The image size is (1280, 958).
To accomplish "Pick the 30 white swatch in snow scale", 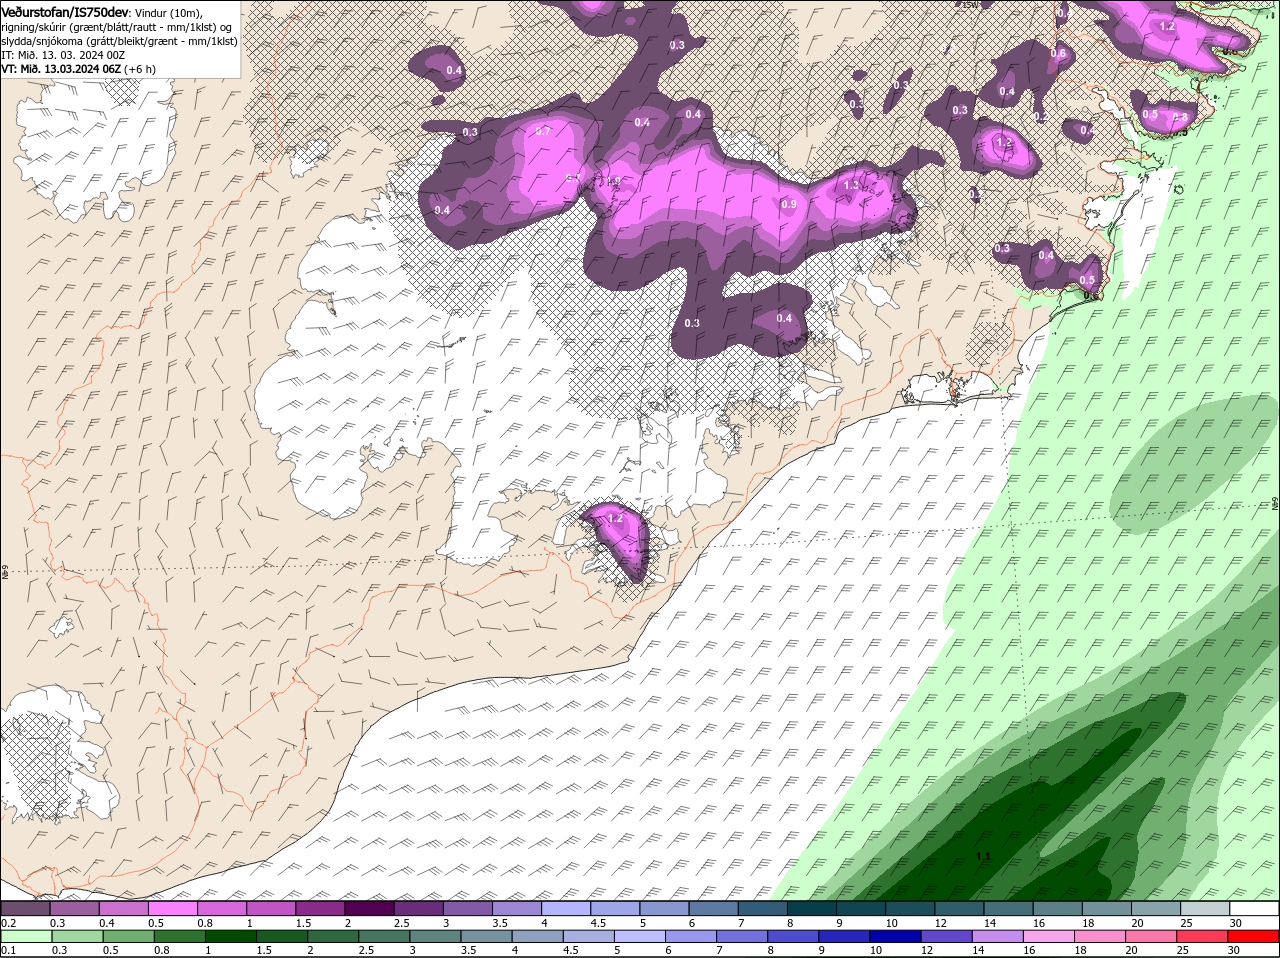I will click(x=1255, y=909).
